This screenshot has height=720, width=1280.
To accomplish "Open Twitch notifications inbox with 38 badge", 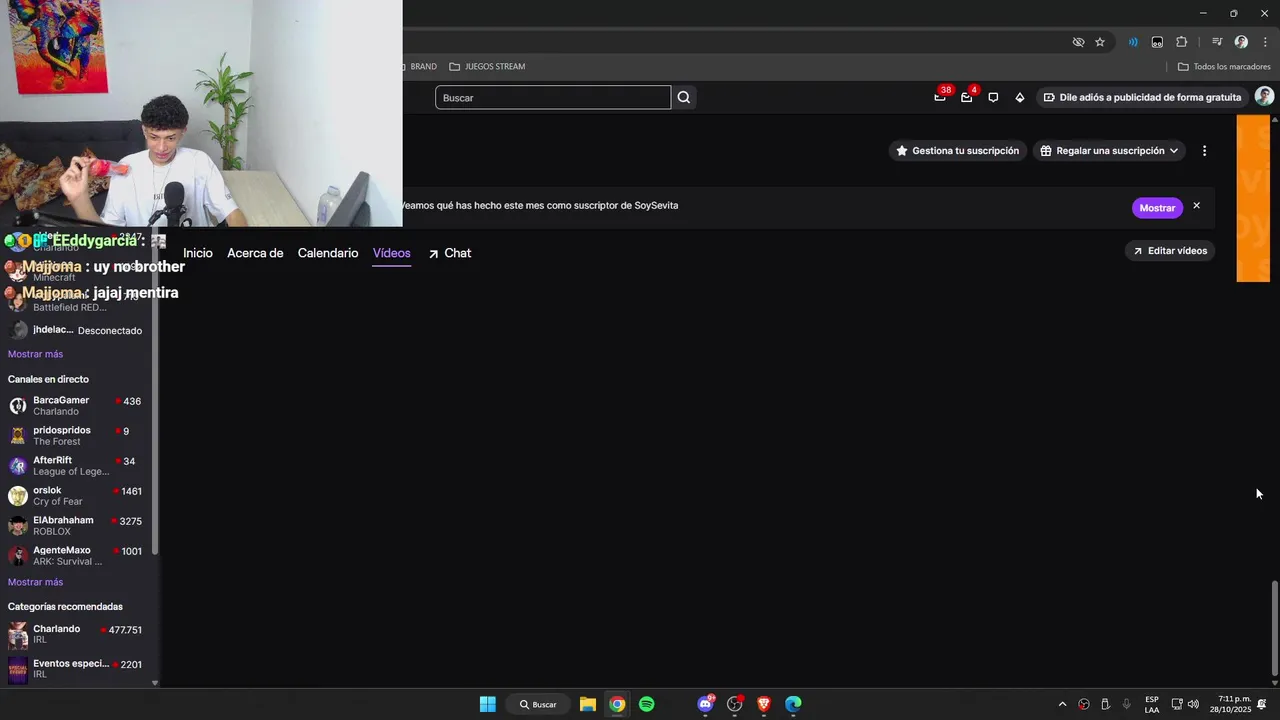I will tap(940, 97).
